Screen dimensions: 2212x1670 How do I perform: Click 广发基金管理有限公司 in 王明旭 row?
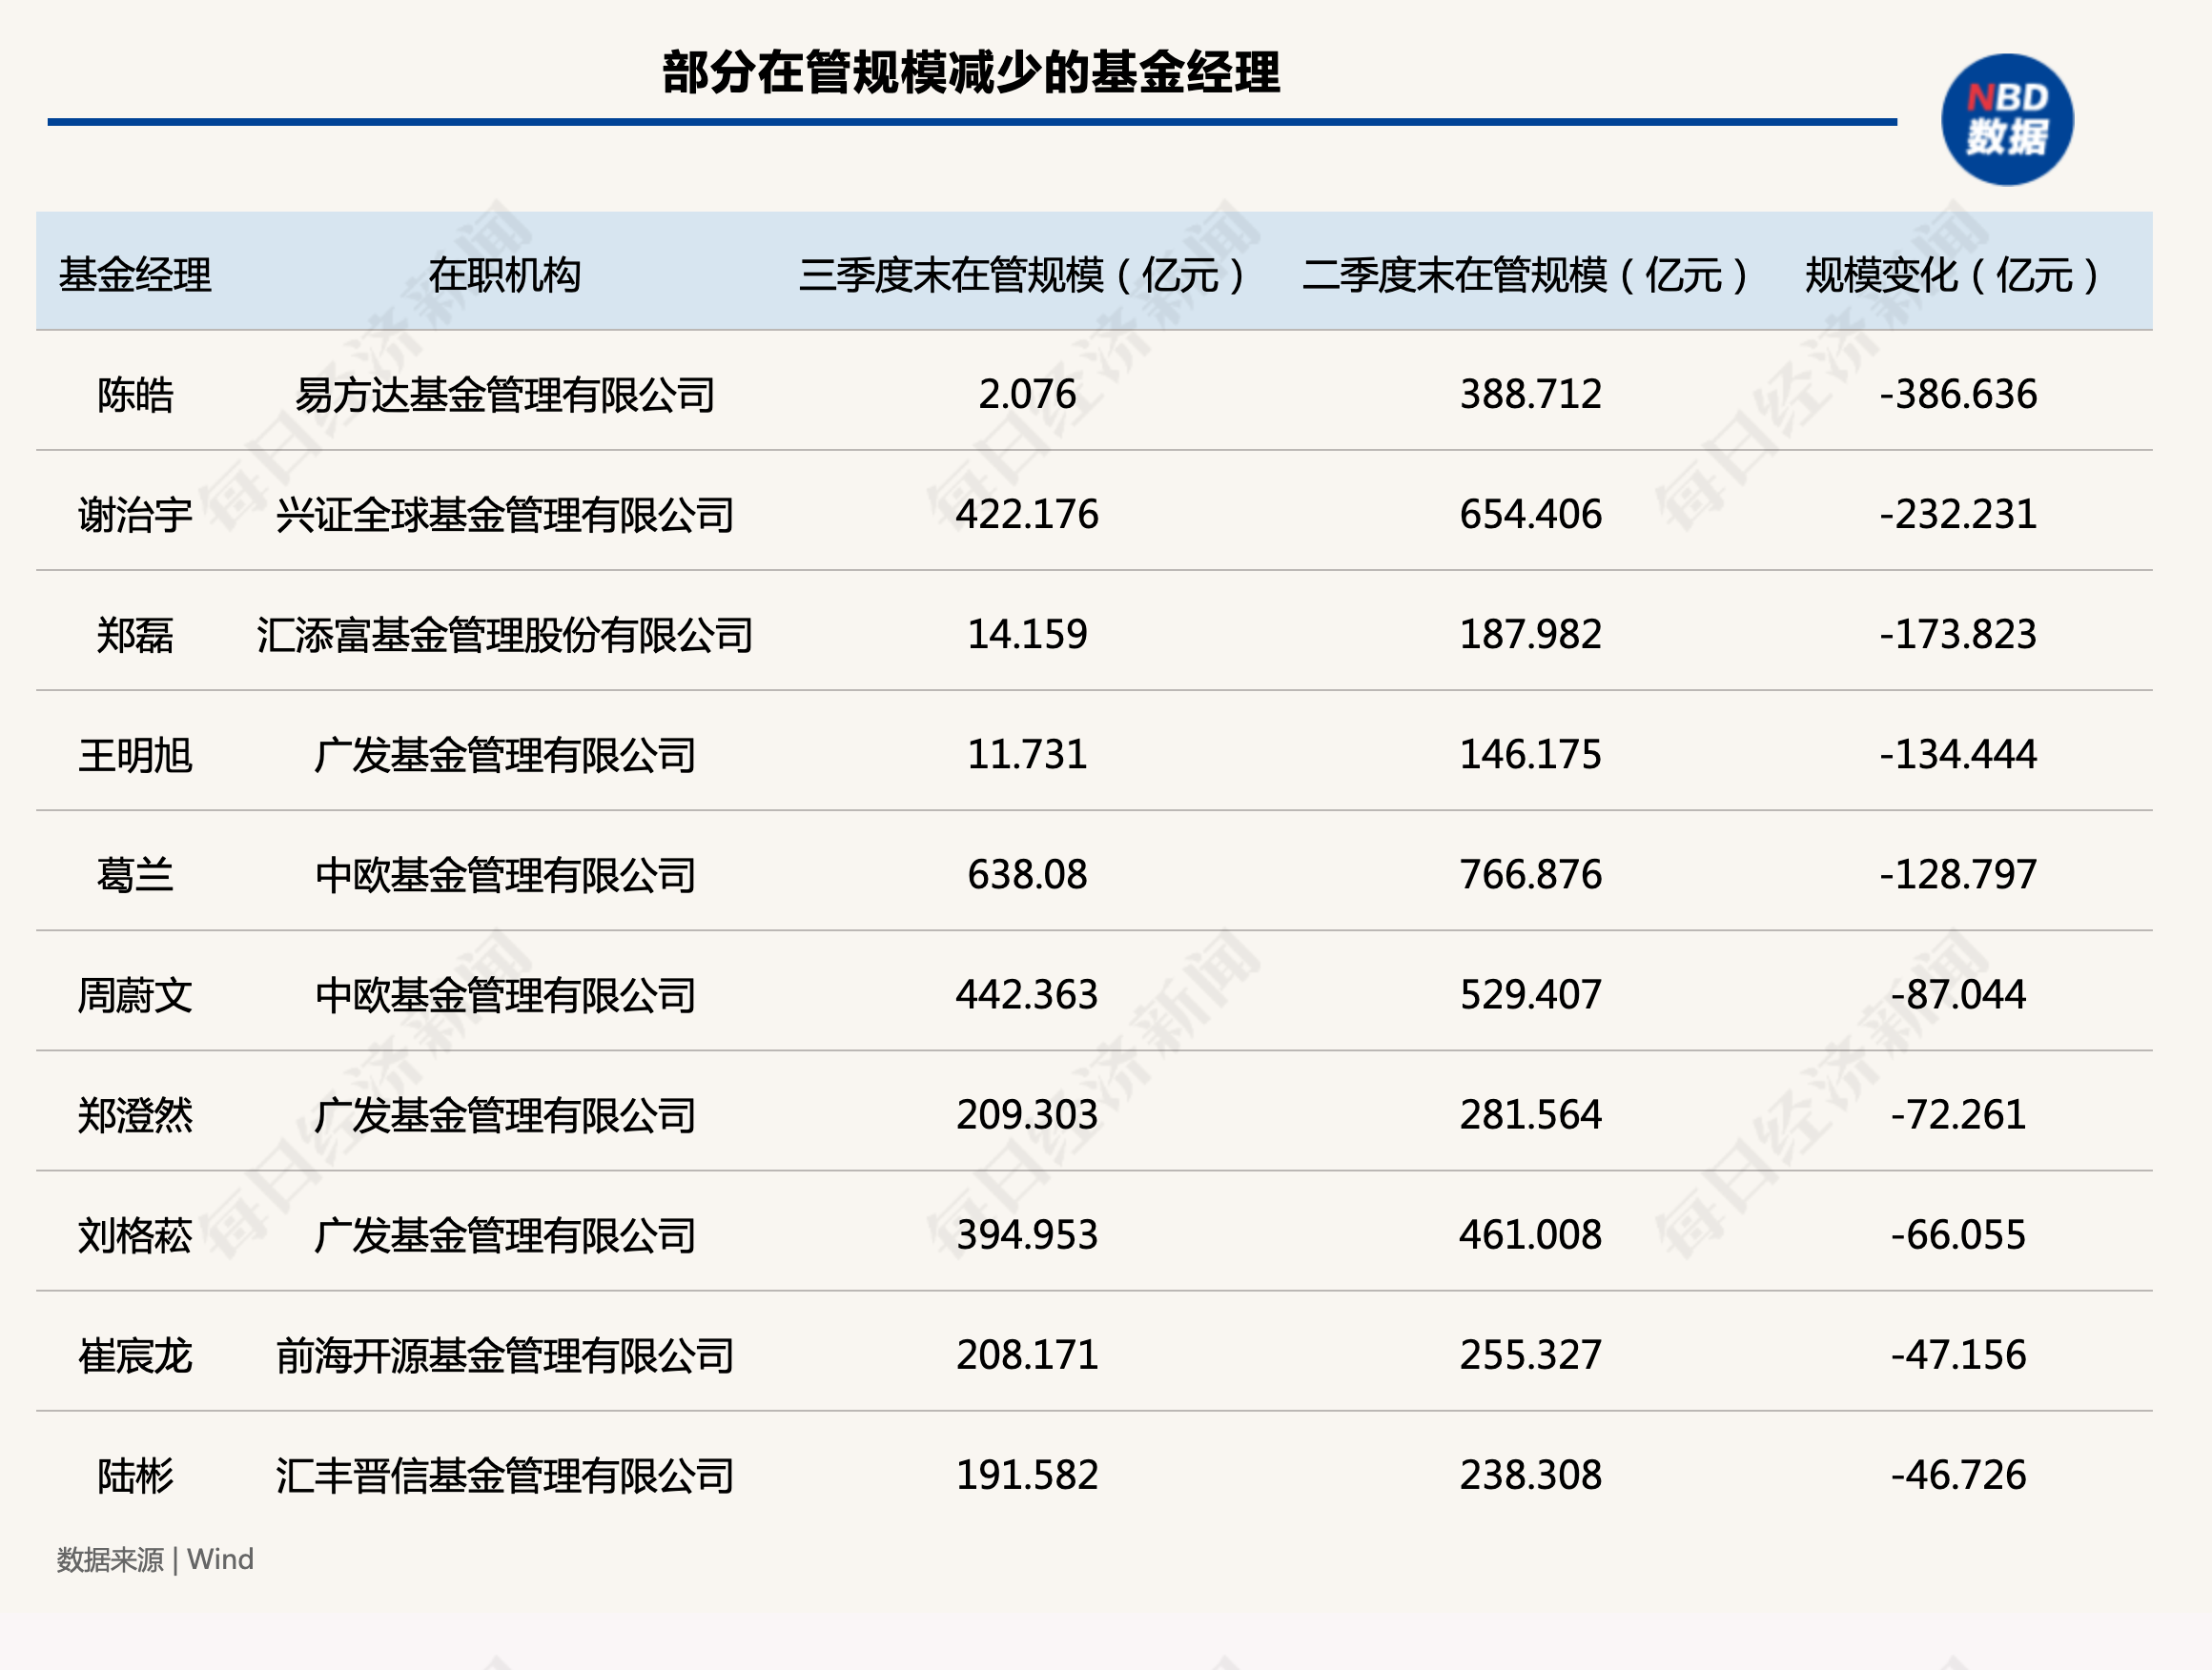coord(505,755)
